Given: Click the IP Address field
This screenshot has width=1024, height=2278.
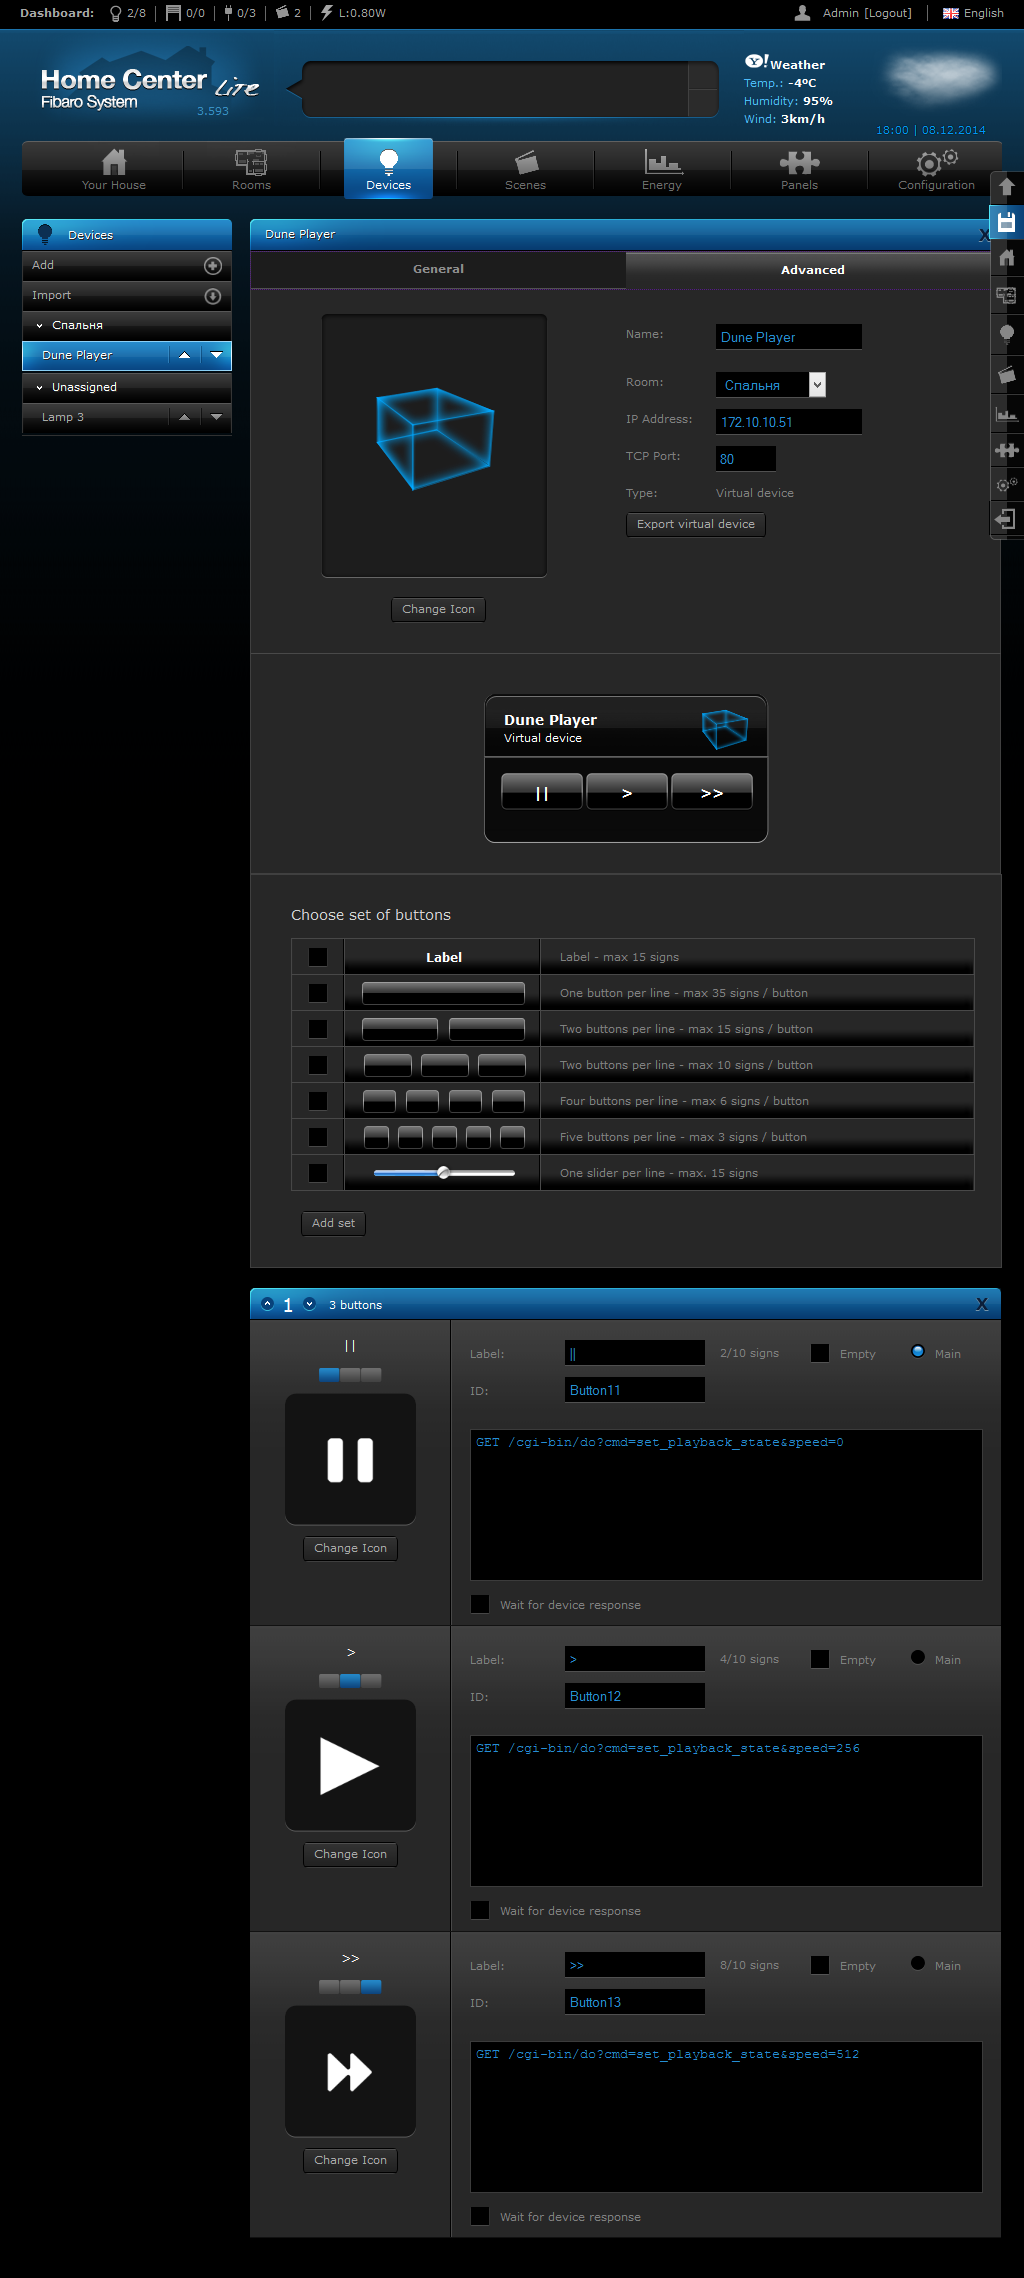Looking at the screenshot, I should tap(788, 422).
